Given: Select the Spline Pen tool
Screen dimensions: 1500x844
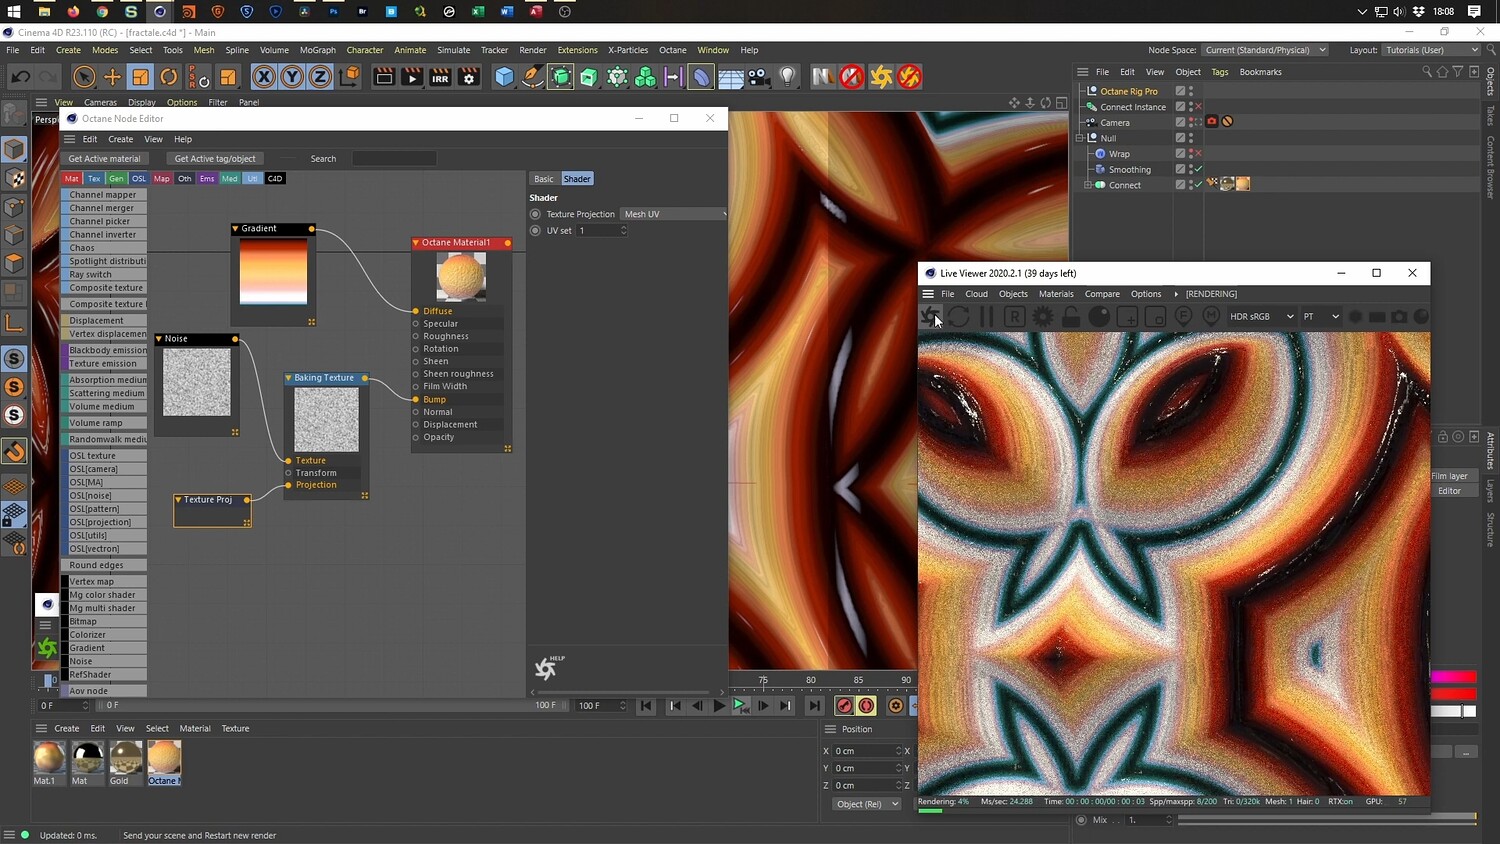Looking at the screenshot, I should (x=532, y=77).
